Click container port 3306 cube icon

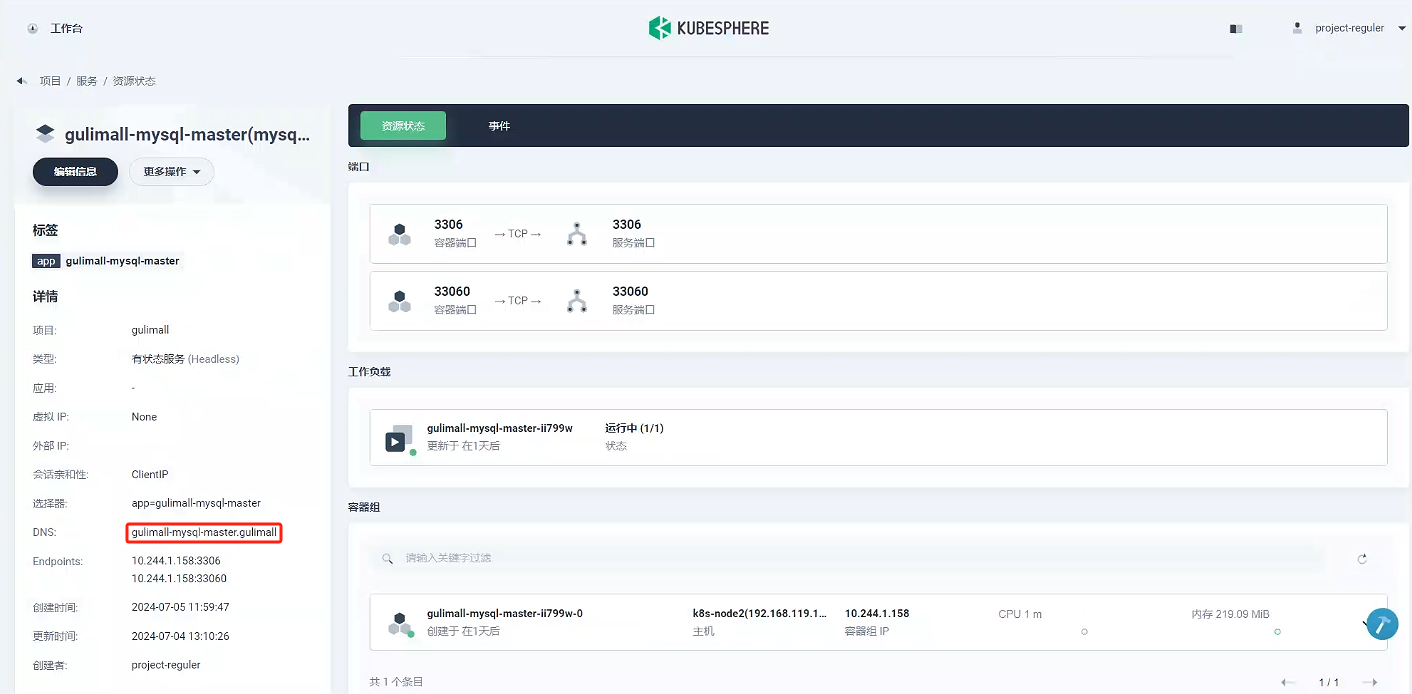tap(399, 233)
